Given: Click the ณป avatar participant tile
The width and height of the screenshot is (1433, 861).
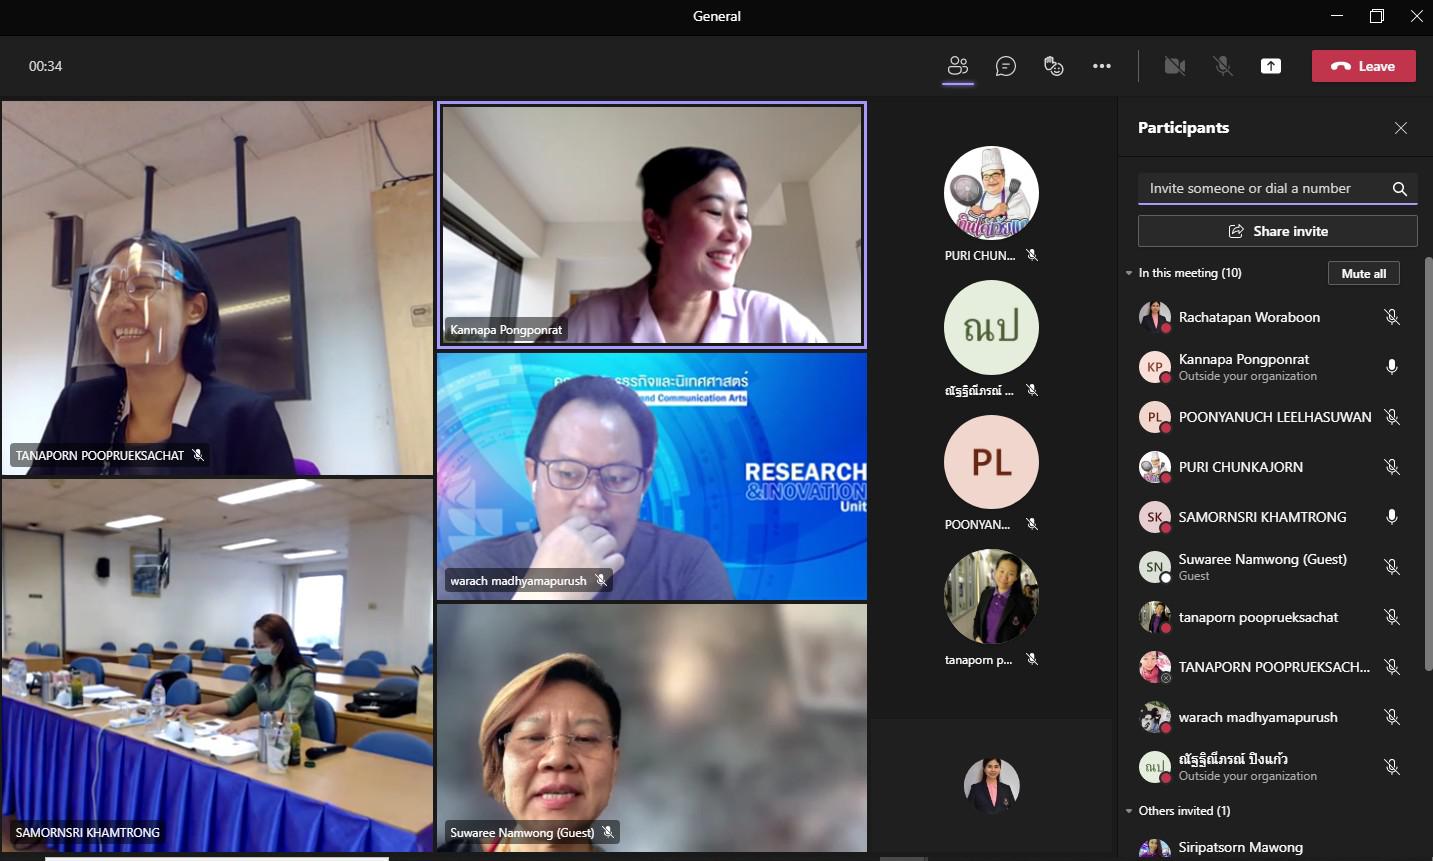Looking at the screenshot, I should (991, 328).
